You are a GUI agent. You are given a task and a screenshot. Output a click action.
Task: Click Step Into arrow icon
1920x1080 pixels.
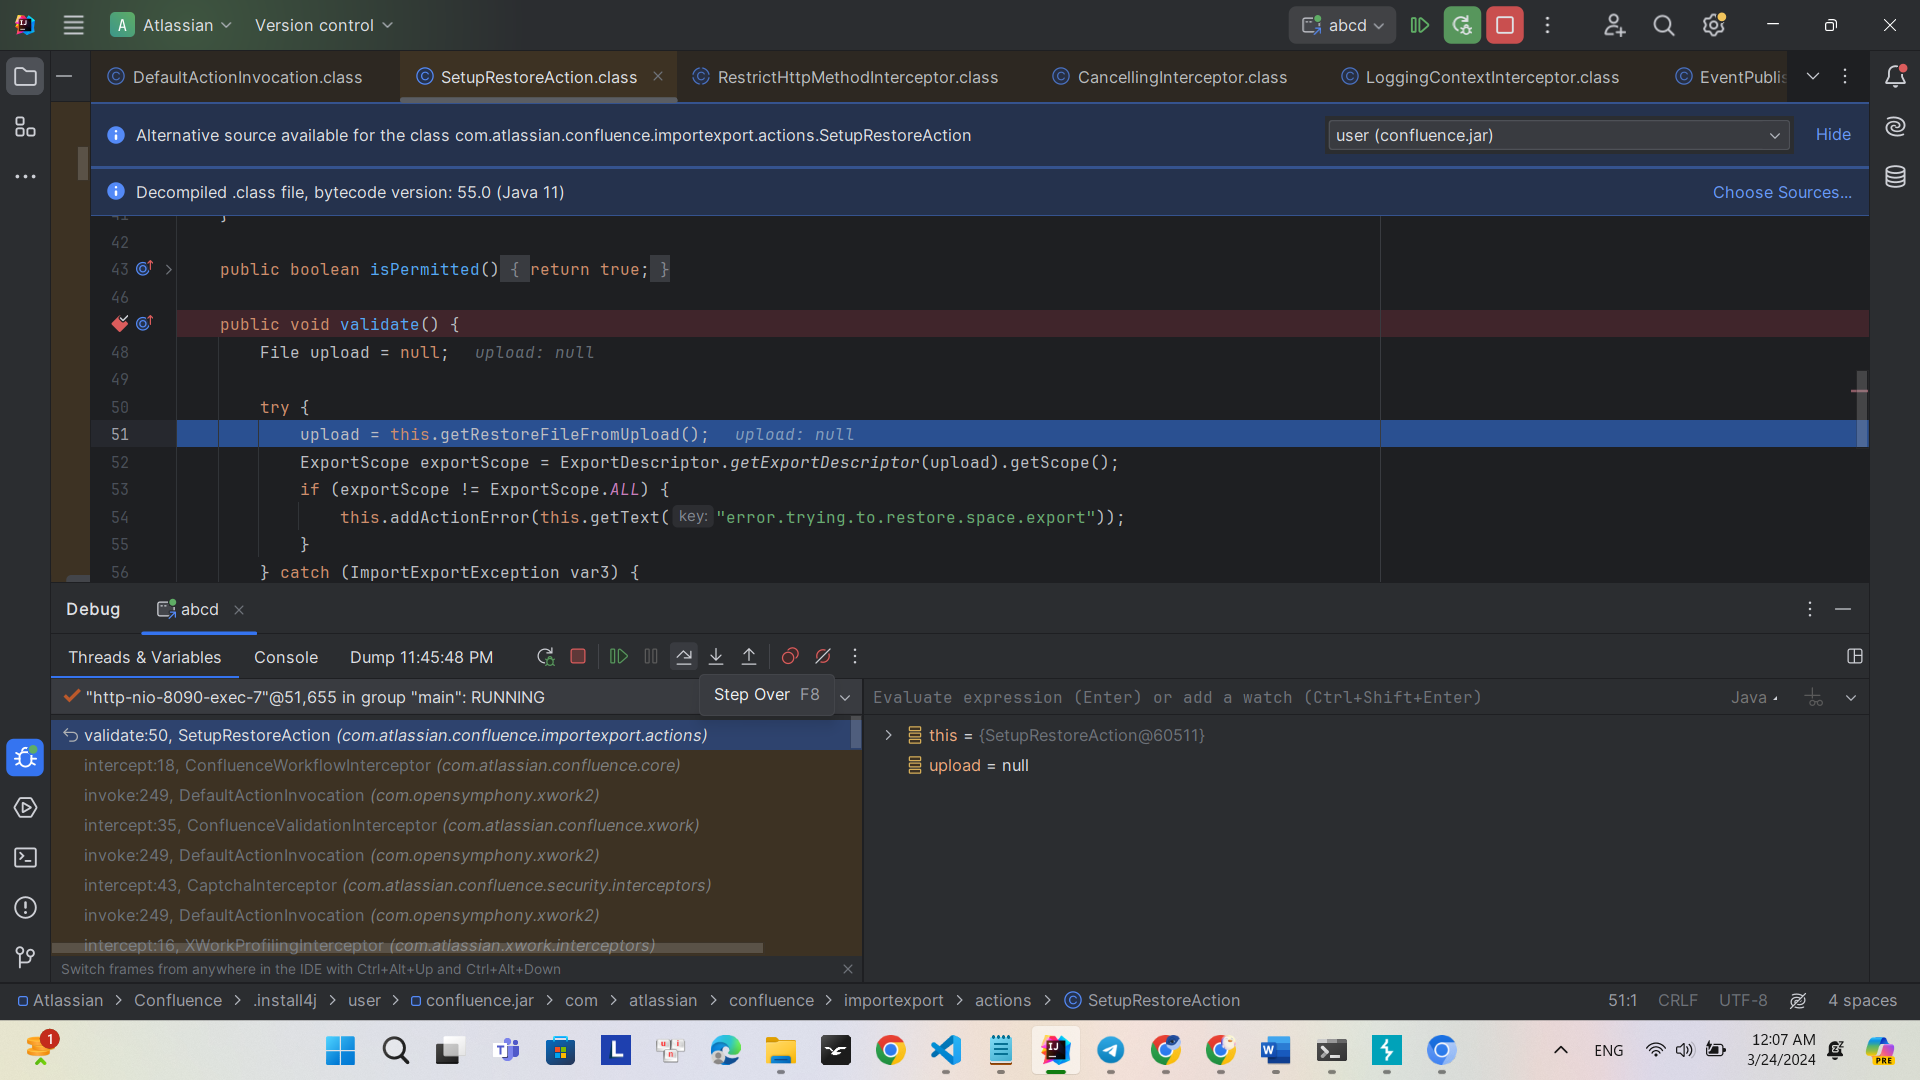pos(716,656)
